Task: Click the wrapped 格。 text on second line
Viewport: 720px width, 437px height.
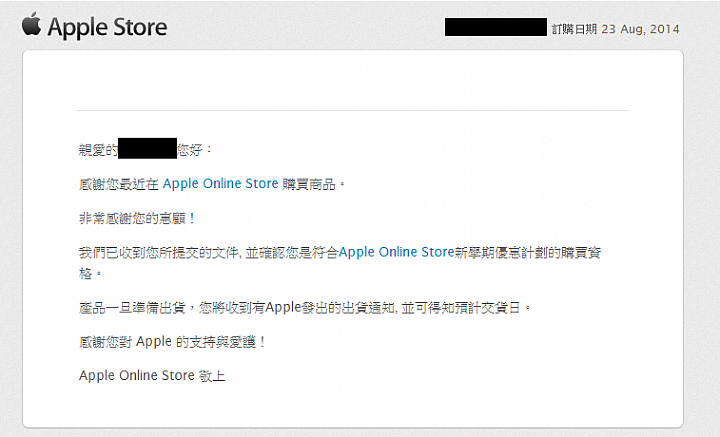Action: tap(90, 274)
